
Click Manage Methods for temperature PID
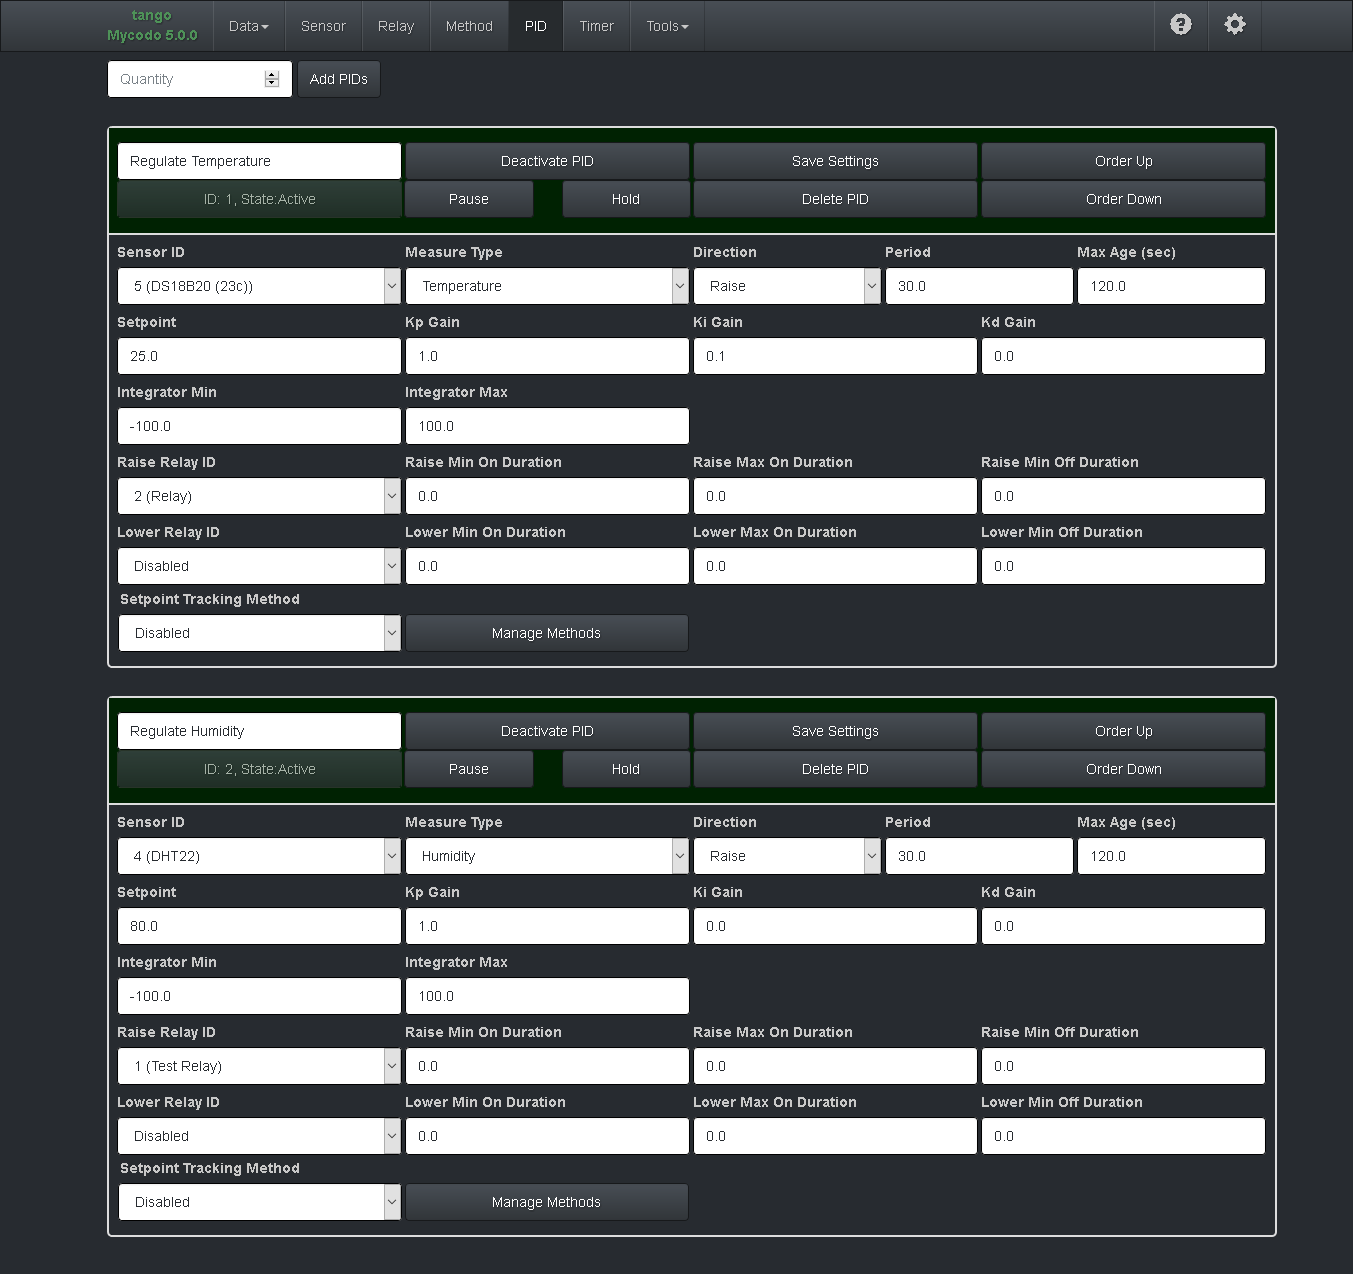546,633
